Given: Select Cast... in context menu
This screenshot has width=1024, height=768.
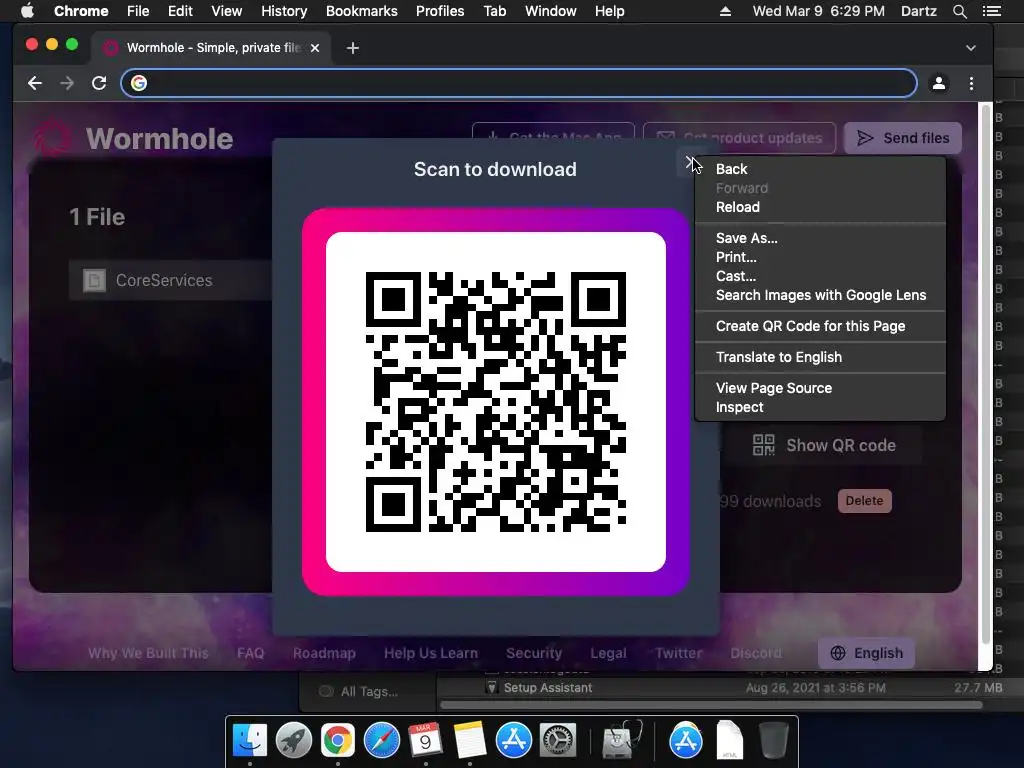Looking at the screenshot, I should (x=735, y=276).
